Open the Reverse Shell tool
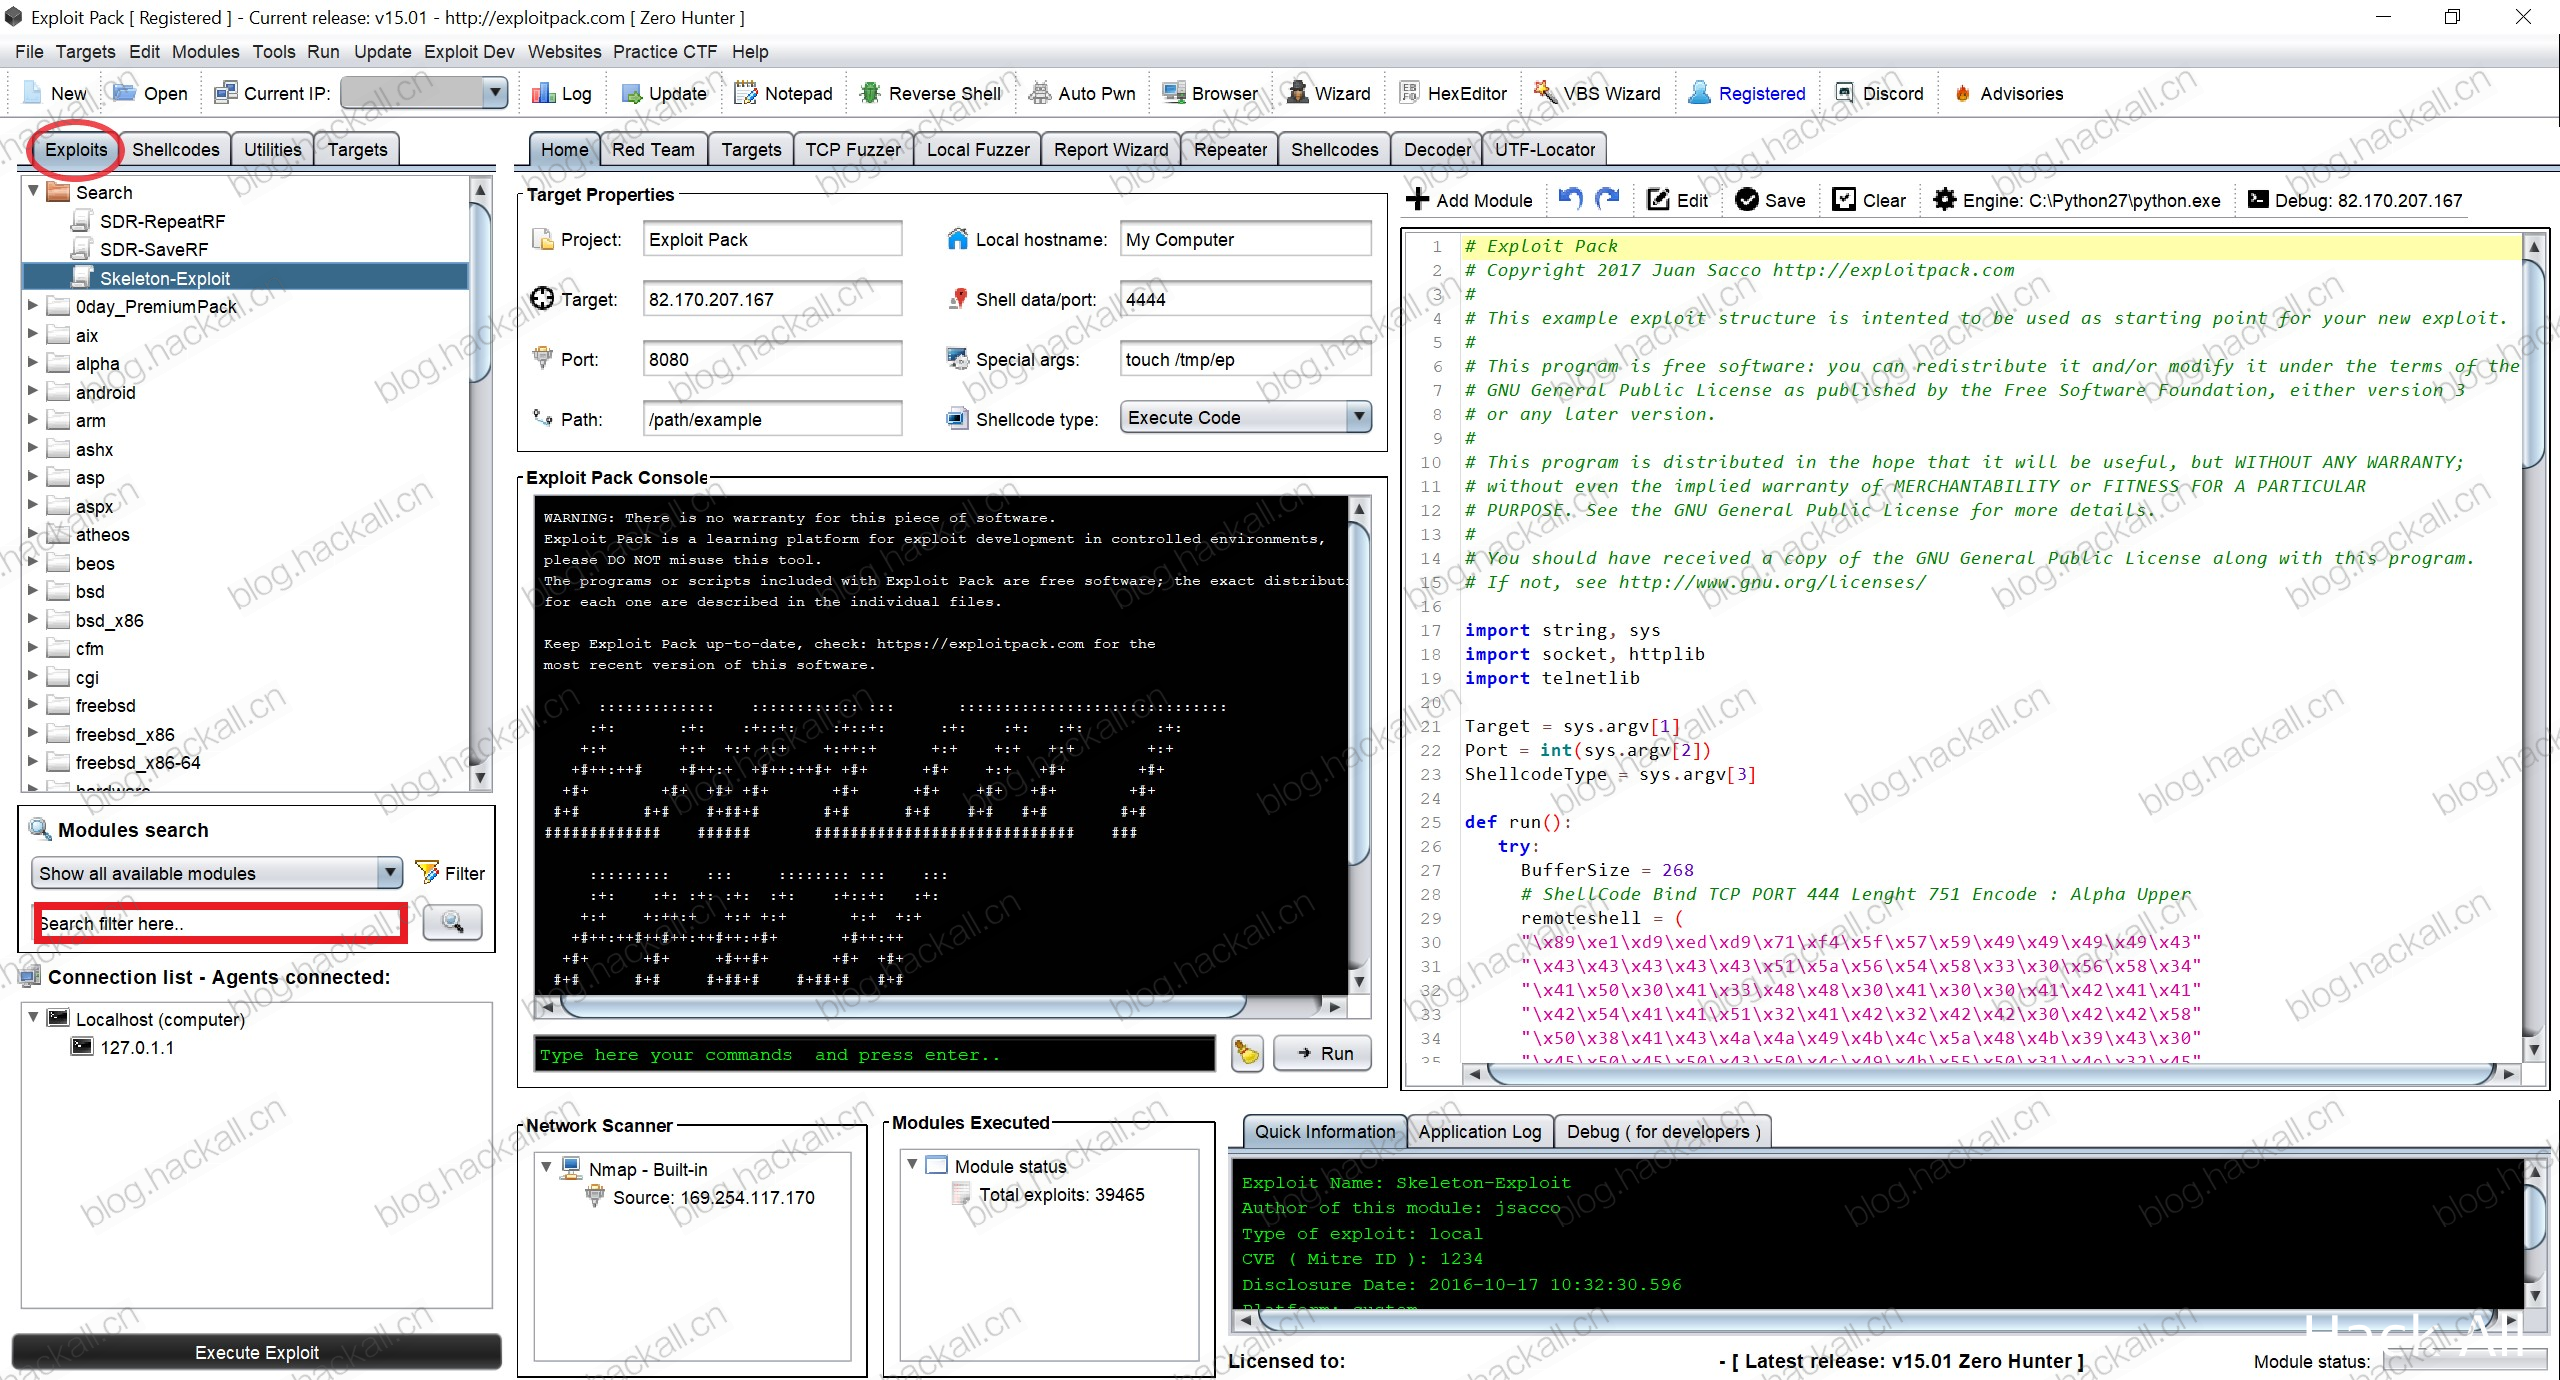This screenshot has width=2560, height=1380. 870,93
